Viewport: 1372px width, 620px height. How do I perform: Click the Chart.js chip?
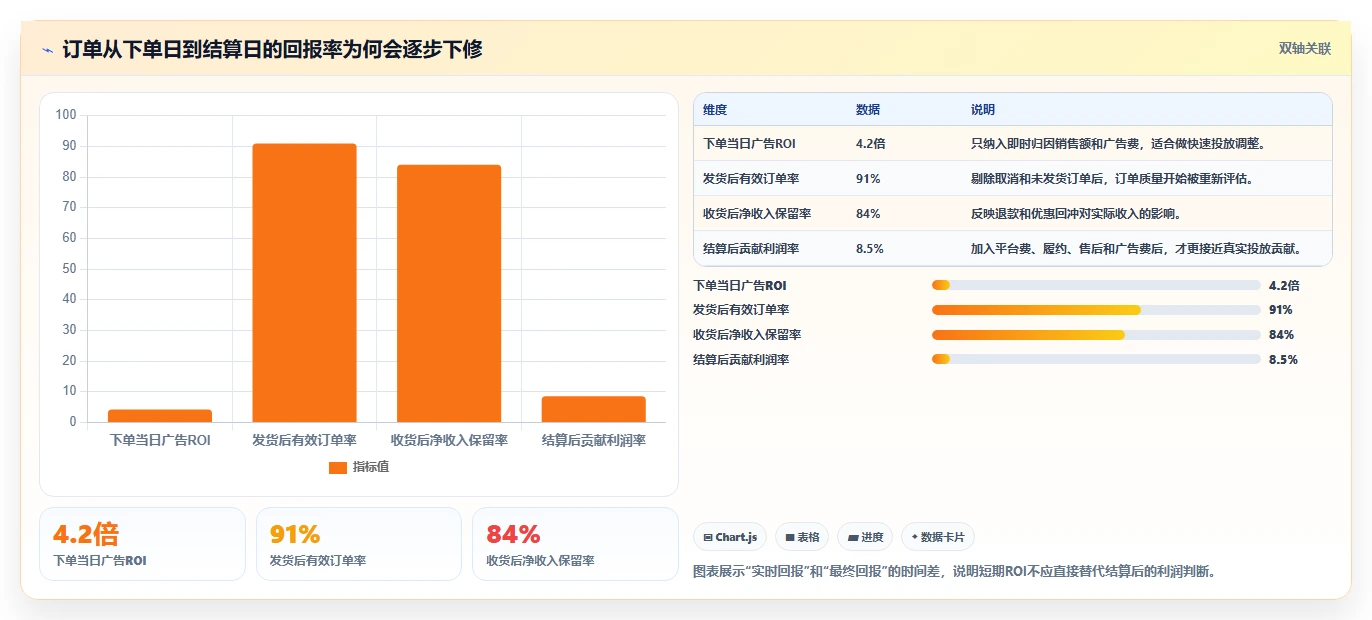[x=730, y=537]
